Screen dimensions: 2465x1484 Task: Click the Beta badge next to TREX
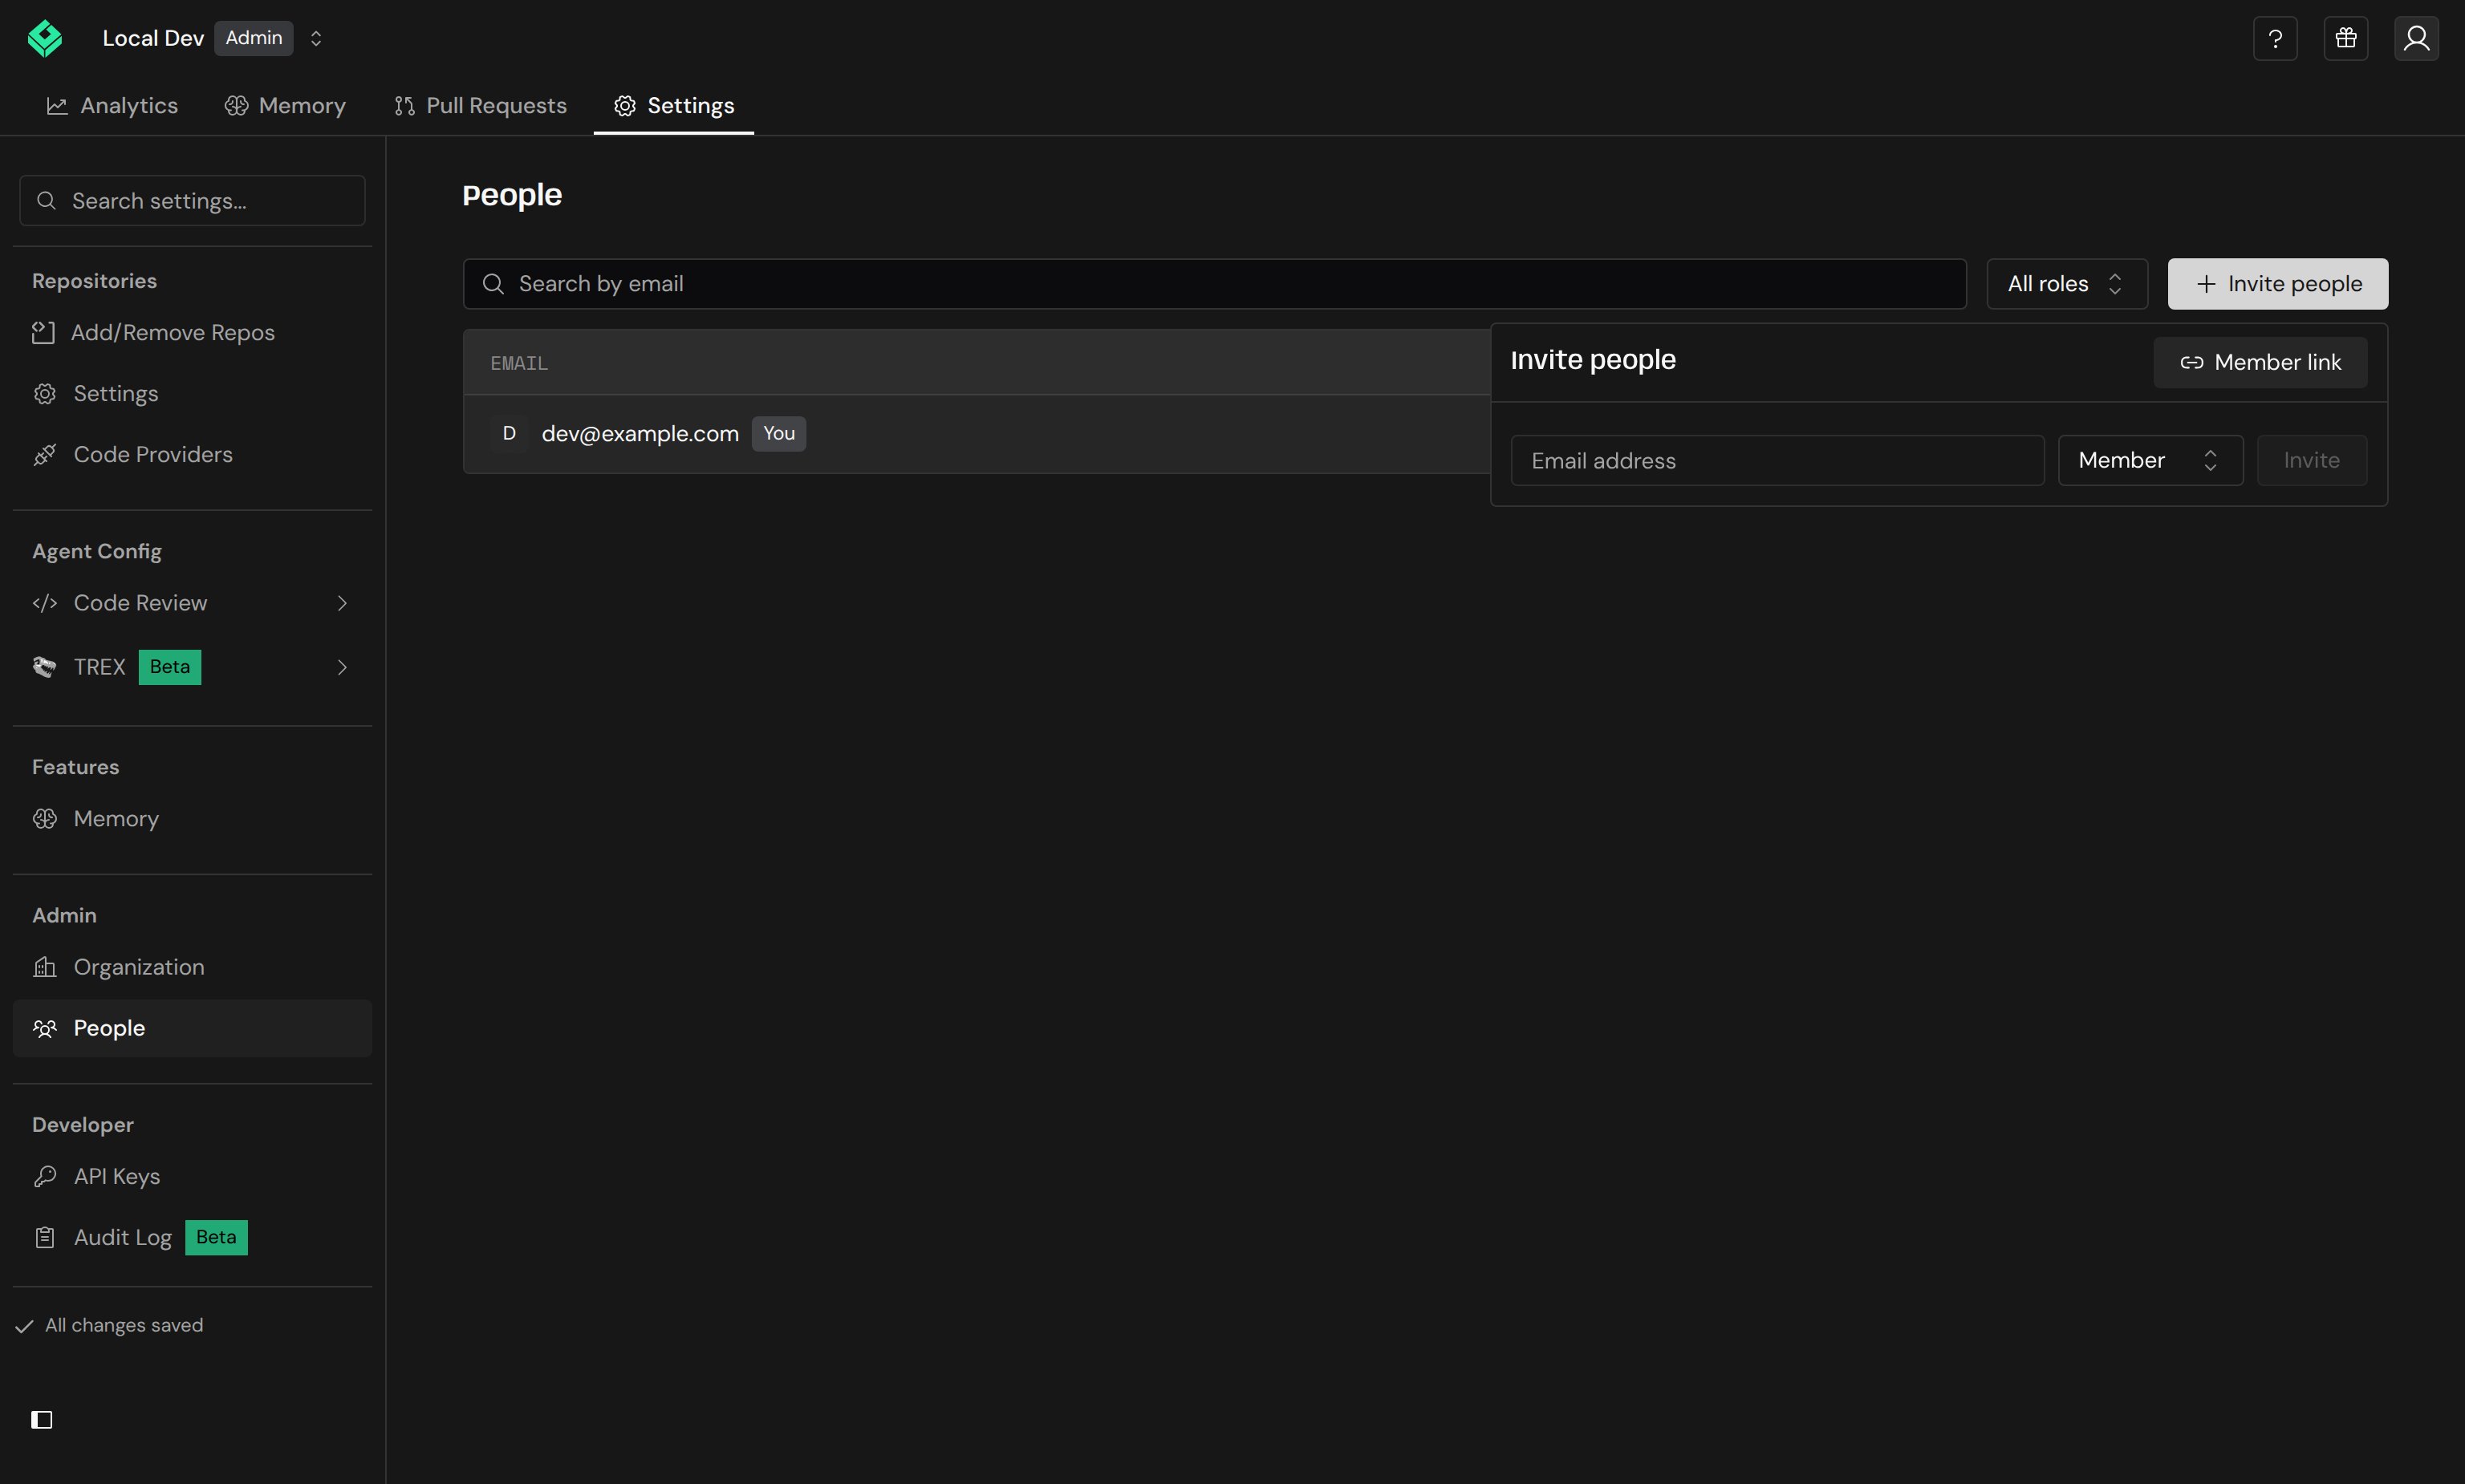170,667
